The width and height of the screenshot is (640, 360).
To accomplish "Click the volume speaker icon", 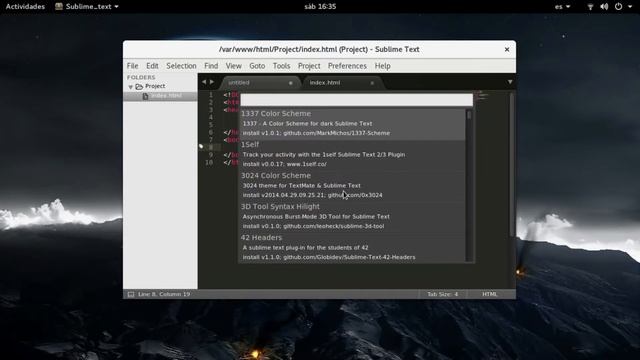I will click(604, 7).
